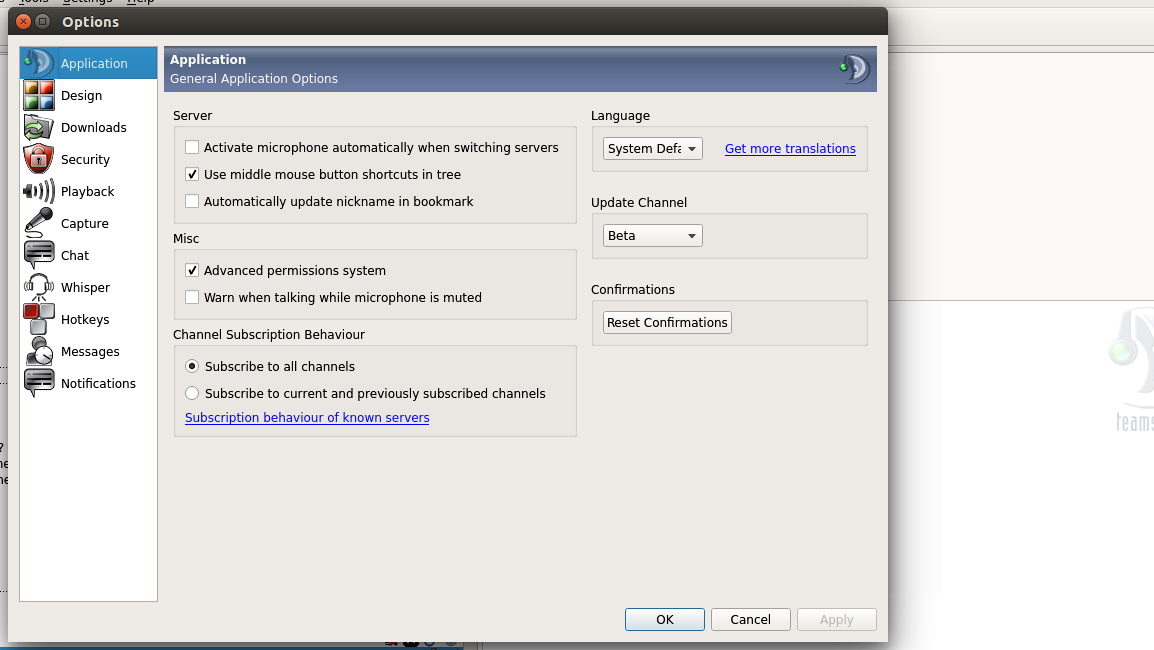Choose Subscribe to current and previously subscribed channels
1154x650 pixels.
pyautogui.click(x=192, y=393)
